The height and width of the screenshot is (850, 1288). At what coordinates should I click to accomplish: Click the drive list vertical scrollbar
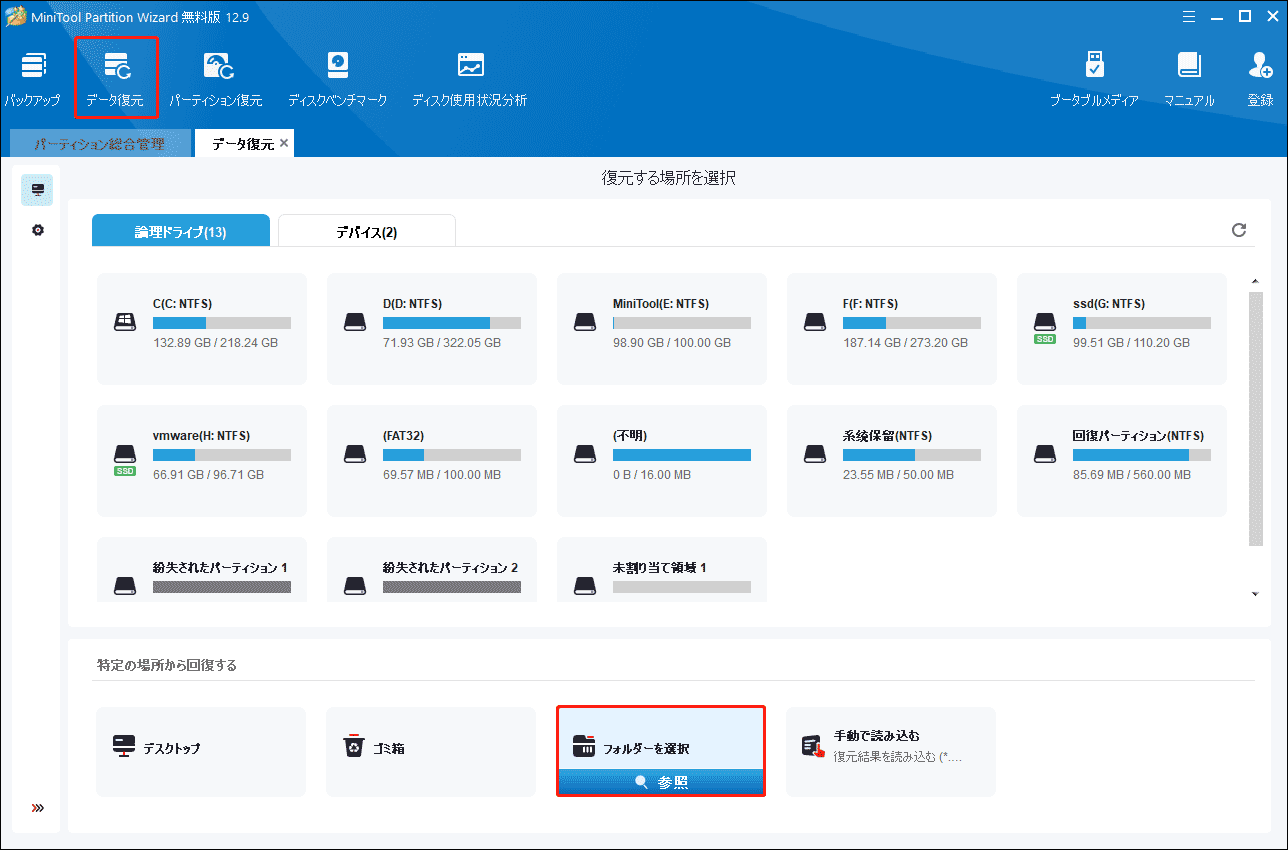tap(1255, 420)
